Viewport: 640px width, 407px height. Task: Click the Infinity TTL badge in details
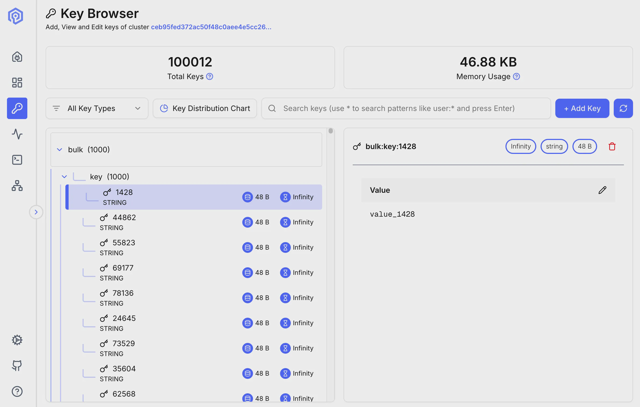pos(520,147)
